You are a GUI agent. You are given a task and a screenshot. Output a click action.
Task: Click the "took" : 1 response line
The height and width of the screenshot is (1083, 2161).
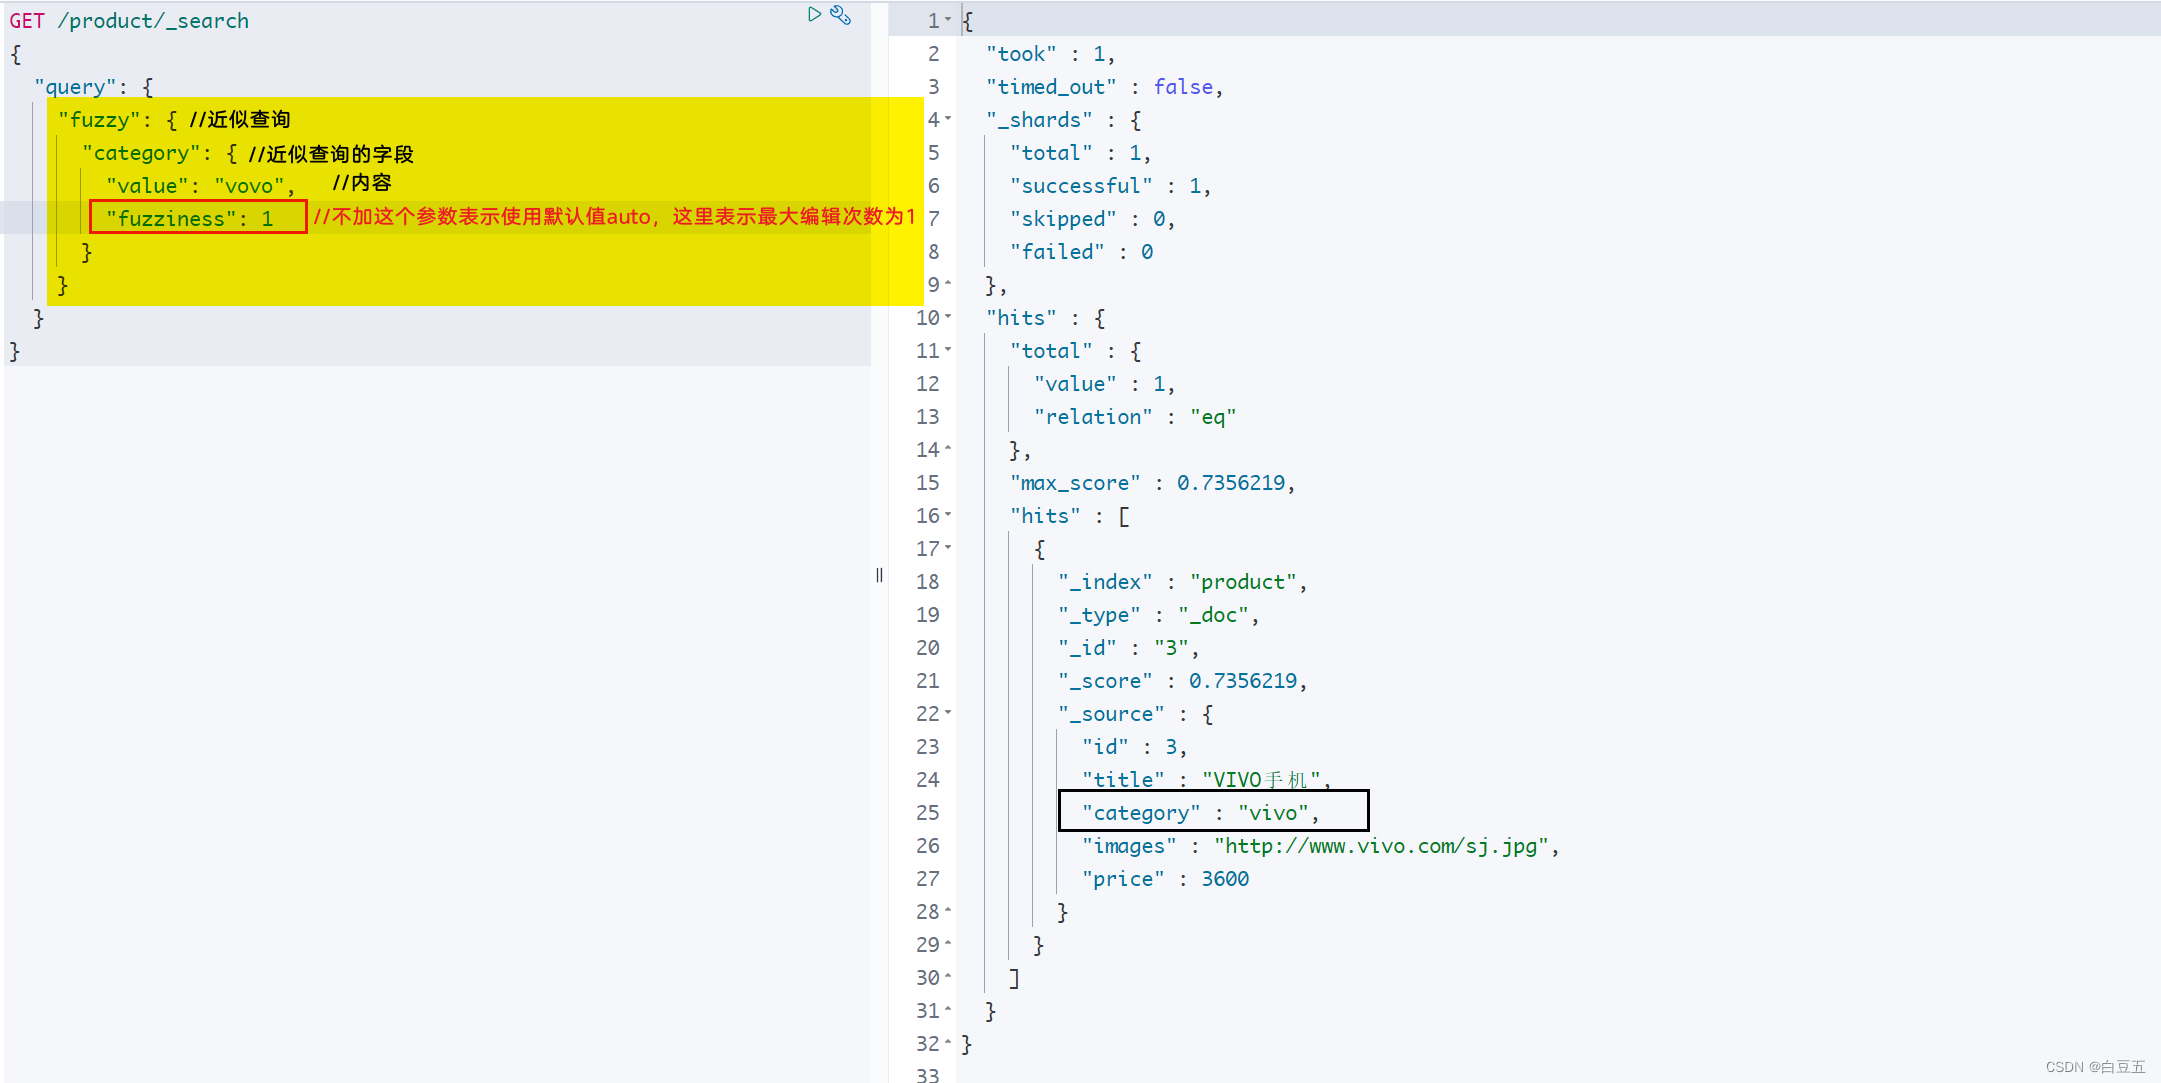point(1050,54)
